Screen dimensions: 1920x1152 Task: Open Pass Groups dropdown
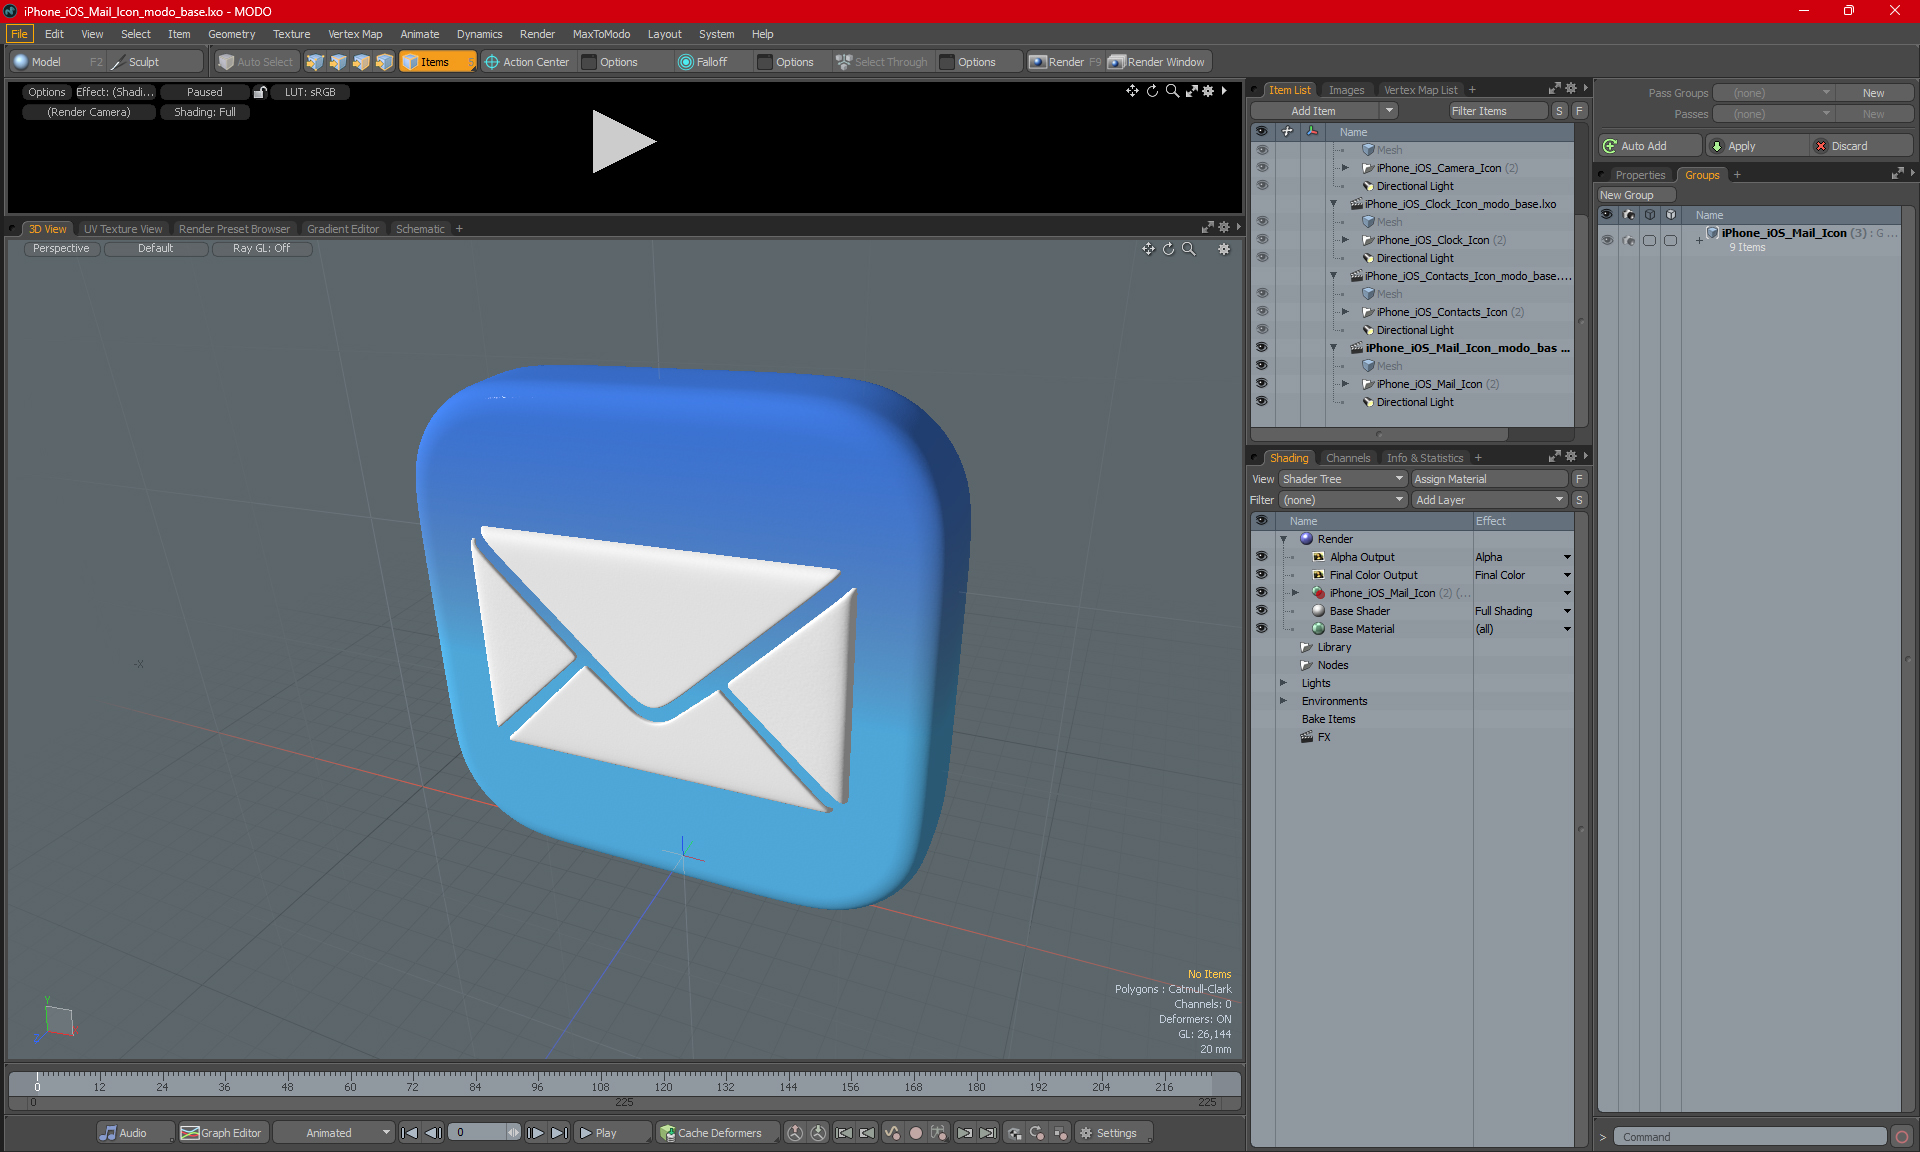click(1773, 93)
